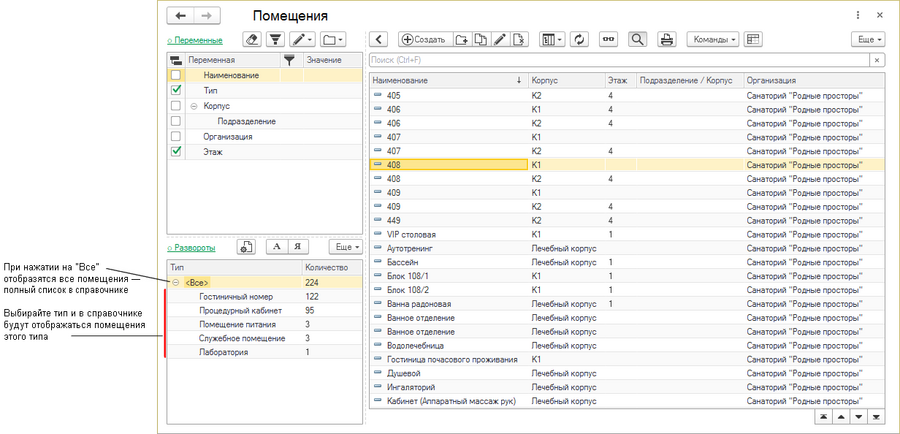Jump to the last list item button

(876, 417)
